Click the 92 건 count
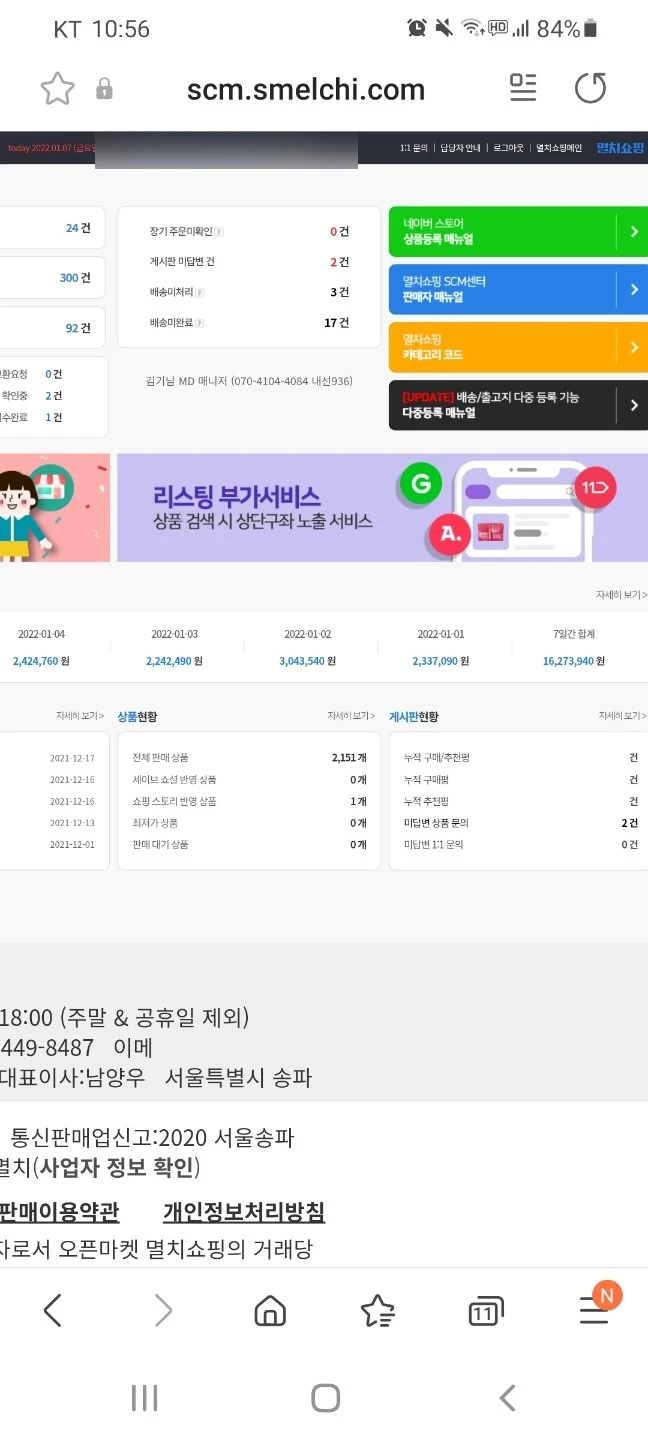The image size is (648, 1440). (x=78, y=328)
